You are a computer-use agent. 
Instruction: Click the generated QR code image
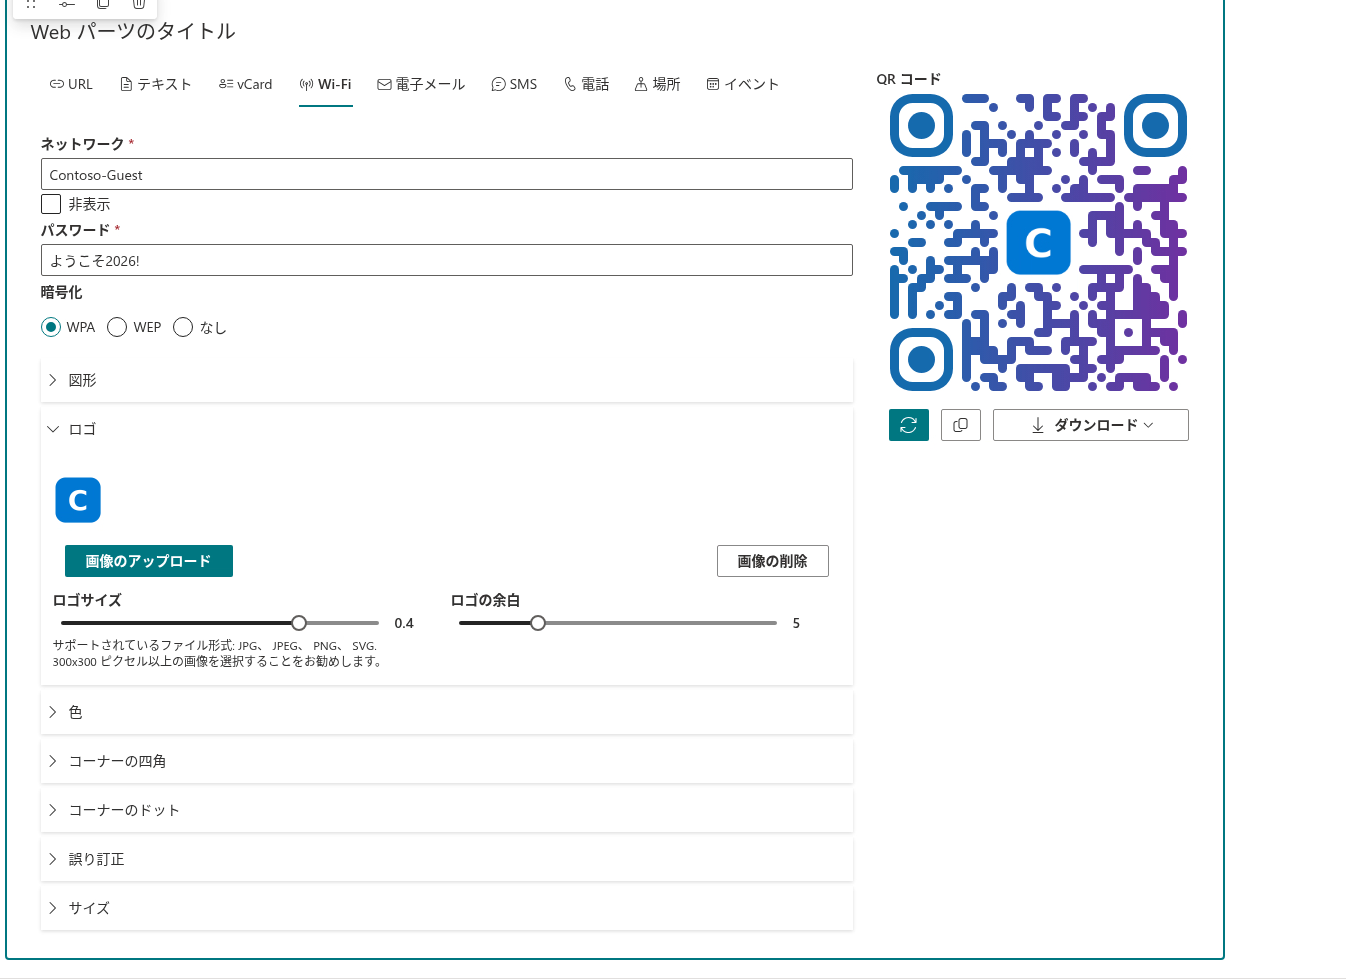click(x=1038, y=242)
